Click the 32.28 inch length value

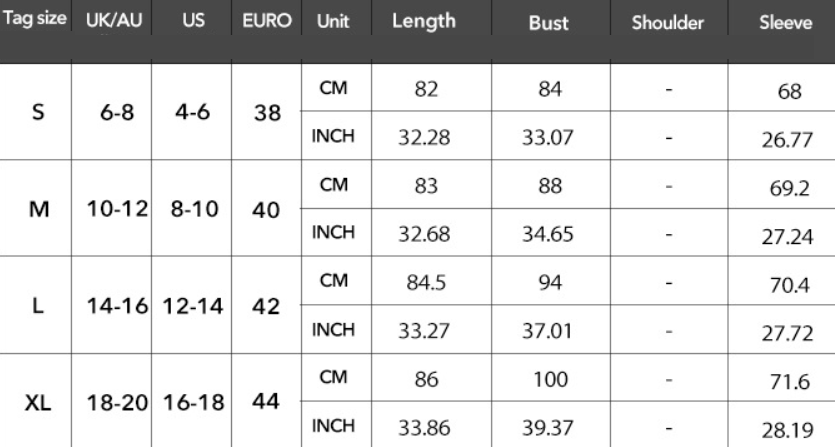[423, 137]
